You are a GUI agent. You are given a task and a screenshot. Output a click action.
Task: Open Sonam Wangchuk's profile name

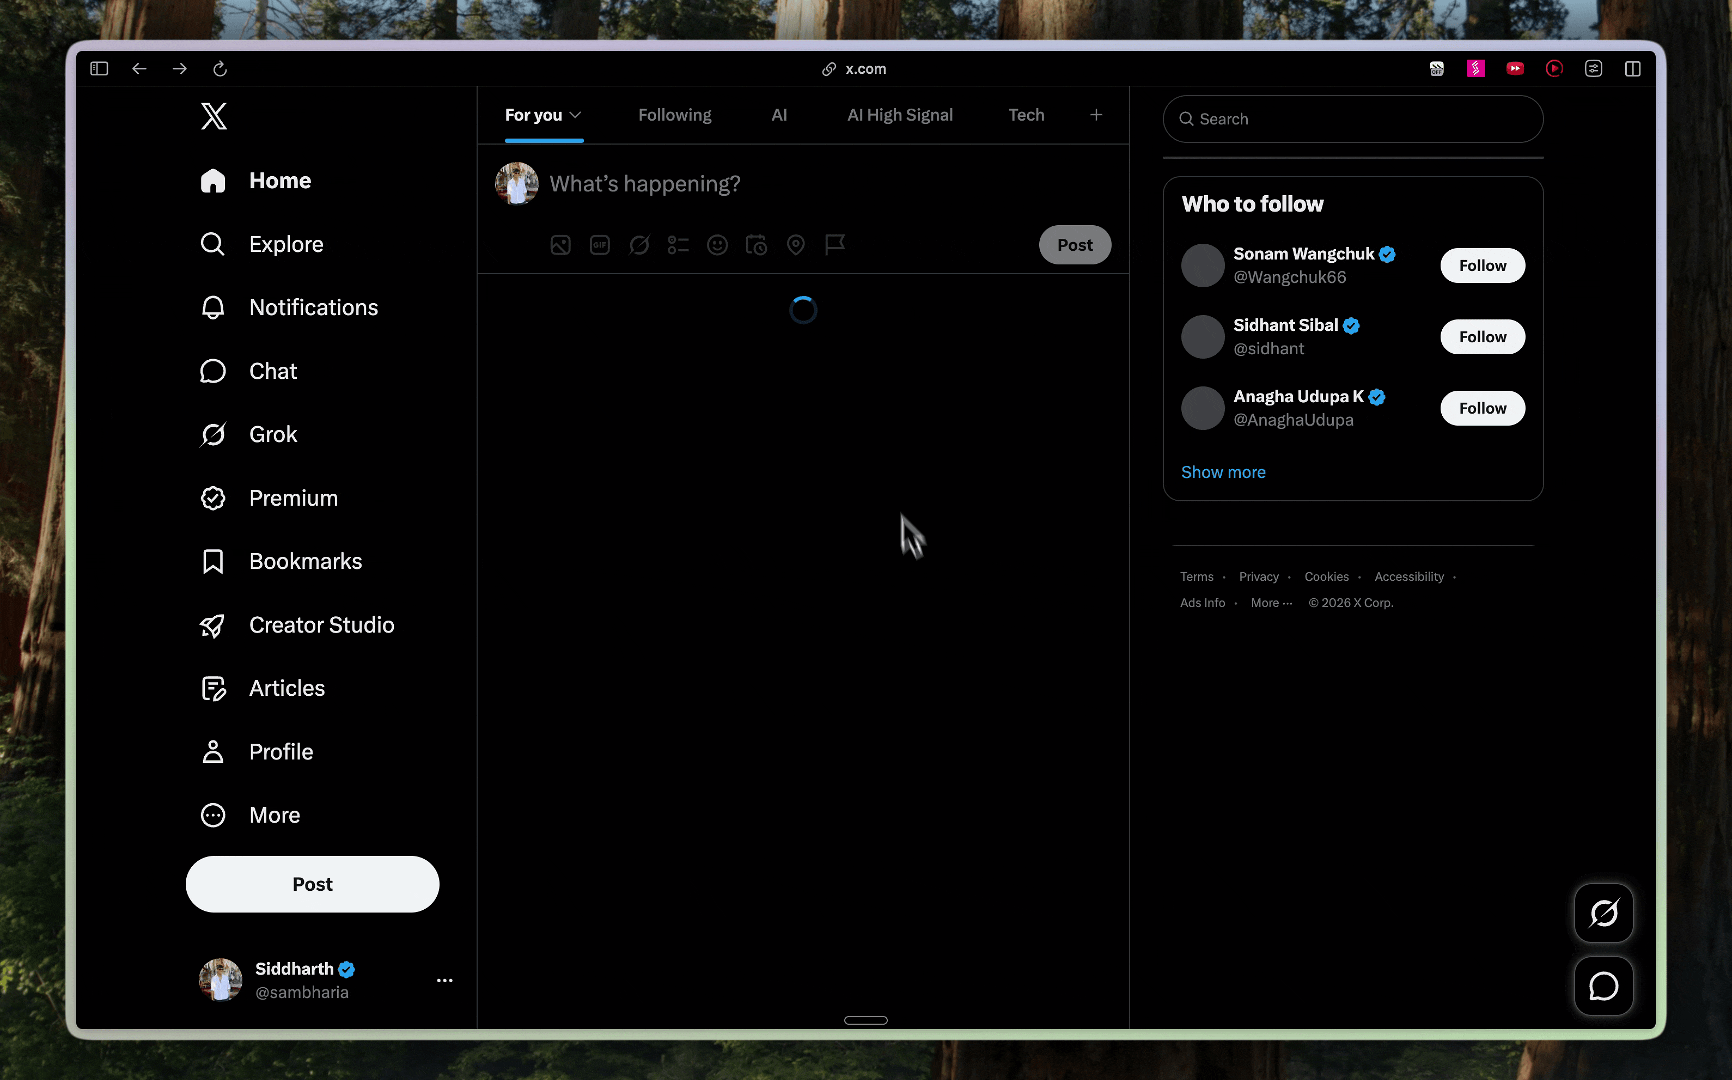click(1304, 254)
